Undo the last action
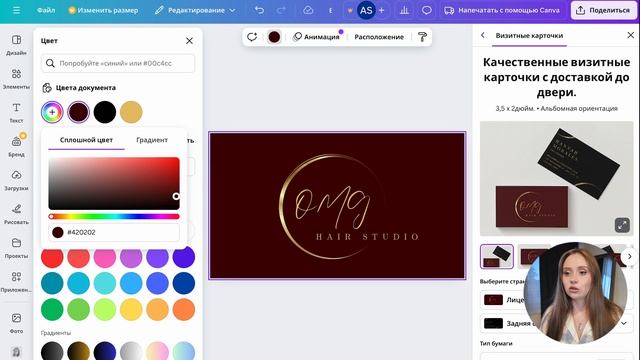This screenshot has width=640, height=360. coord(259,10)
